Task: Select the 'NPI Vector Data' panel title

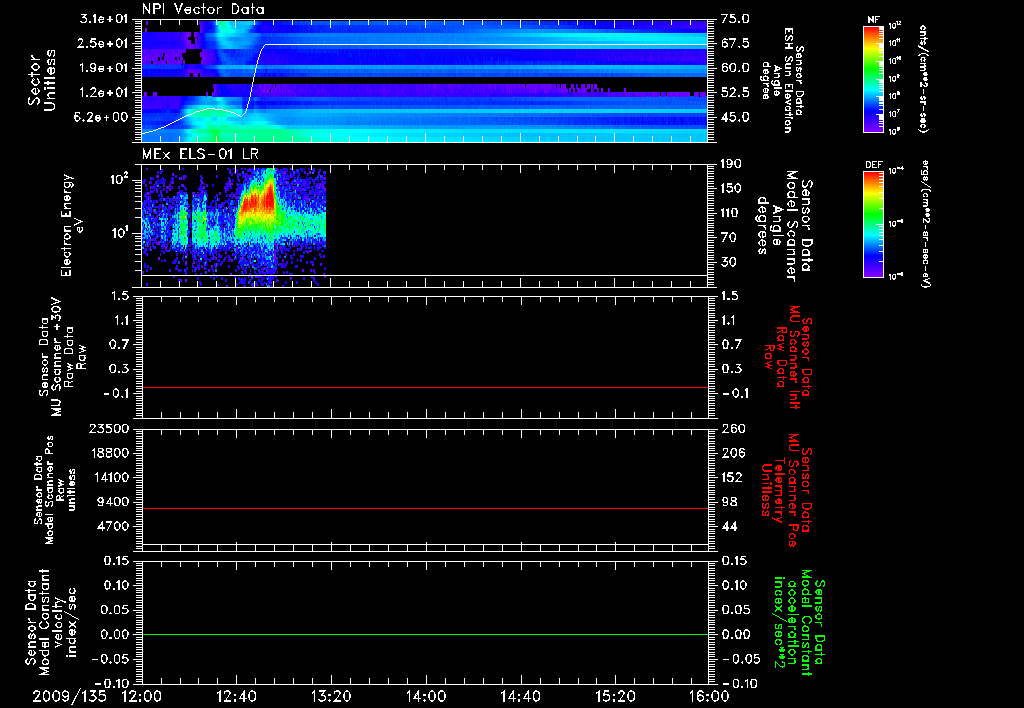Action: click(x=203, y=9)
